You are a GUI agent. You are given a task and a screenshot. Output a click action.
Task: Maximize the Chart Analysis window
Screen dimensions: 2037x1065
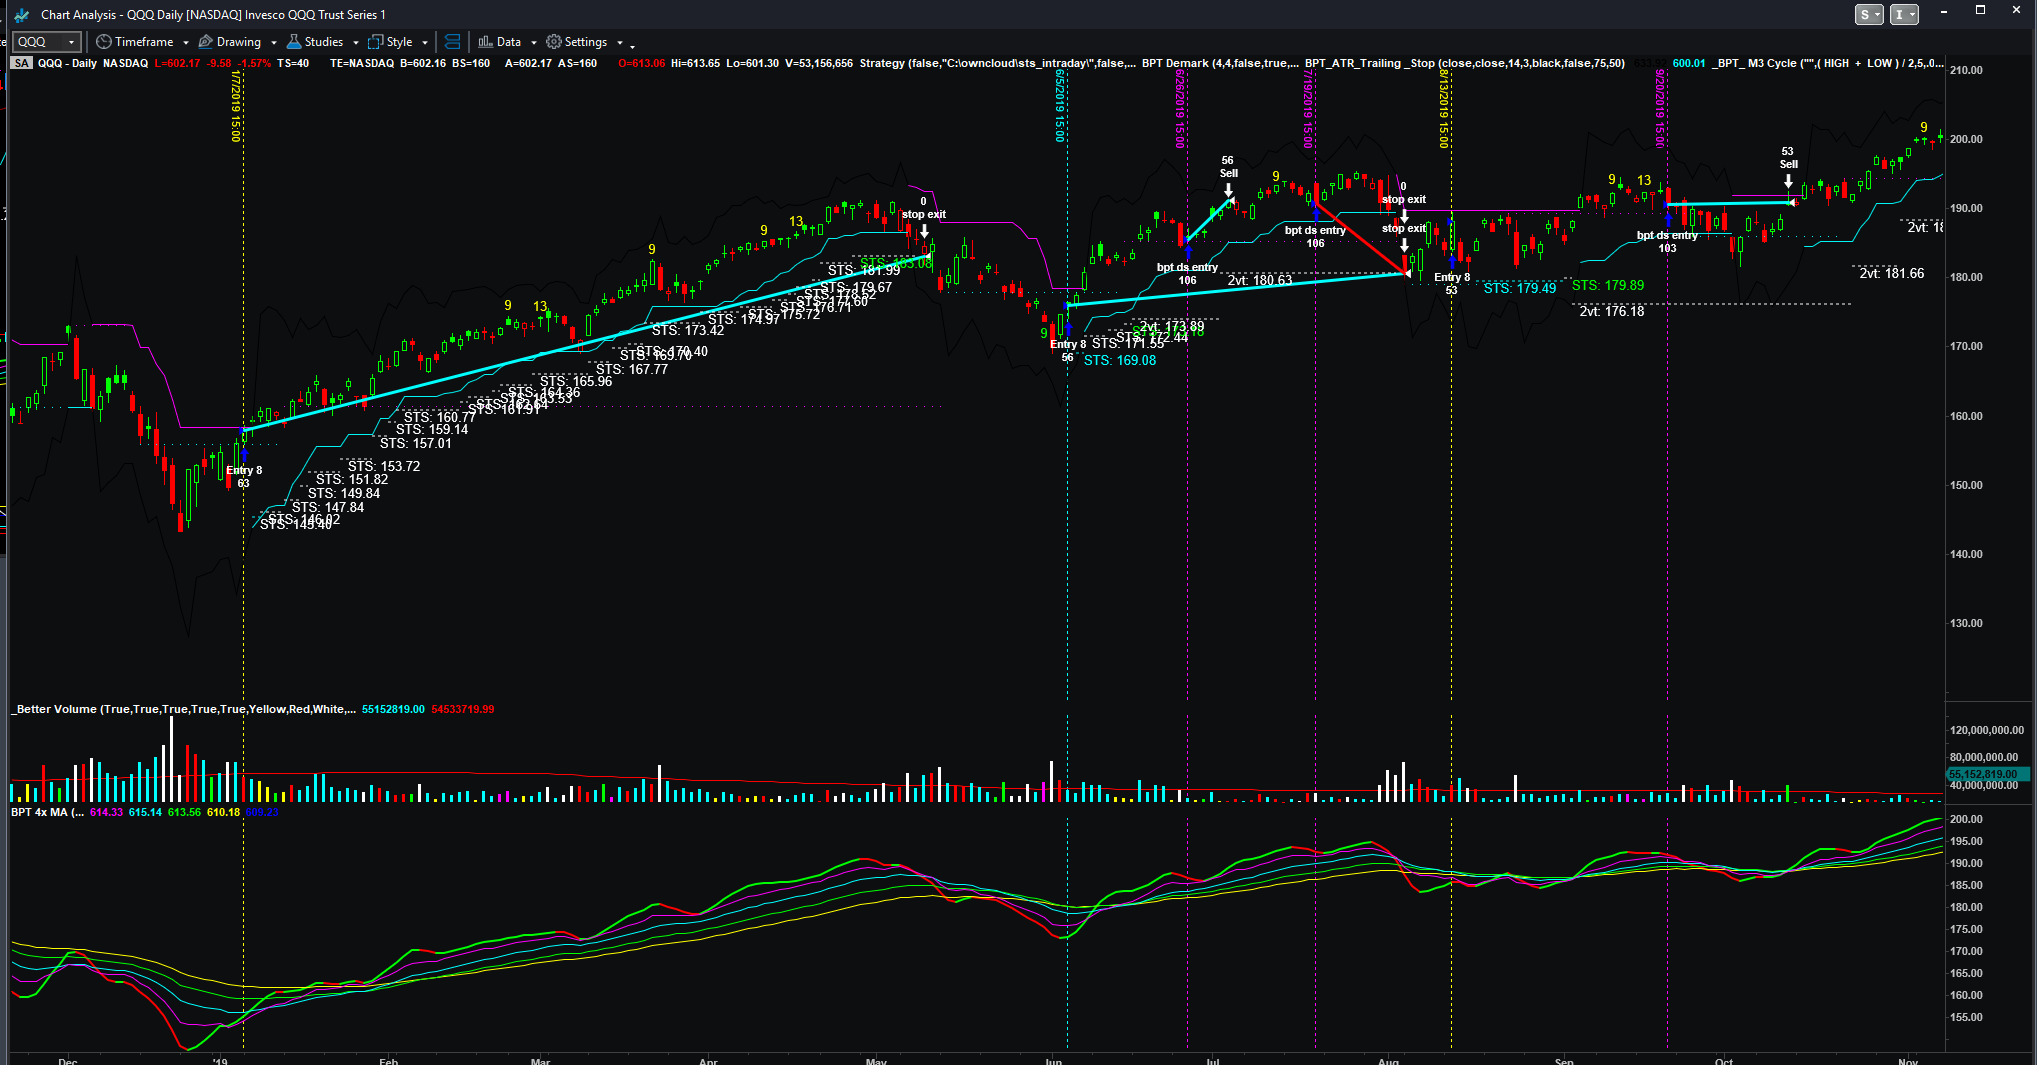click(1980, 11)
